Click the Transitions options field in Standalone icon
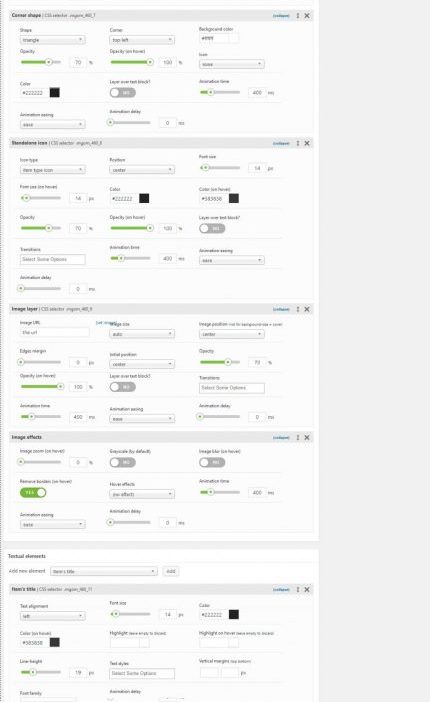 click(x=52, y=259)
